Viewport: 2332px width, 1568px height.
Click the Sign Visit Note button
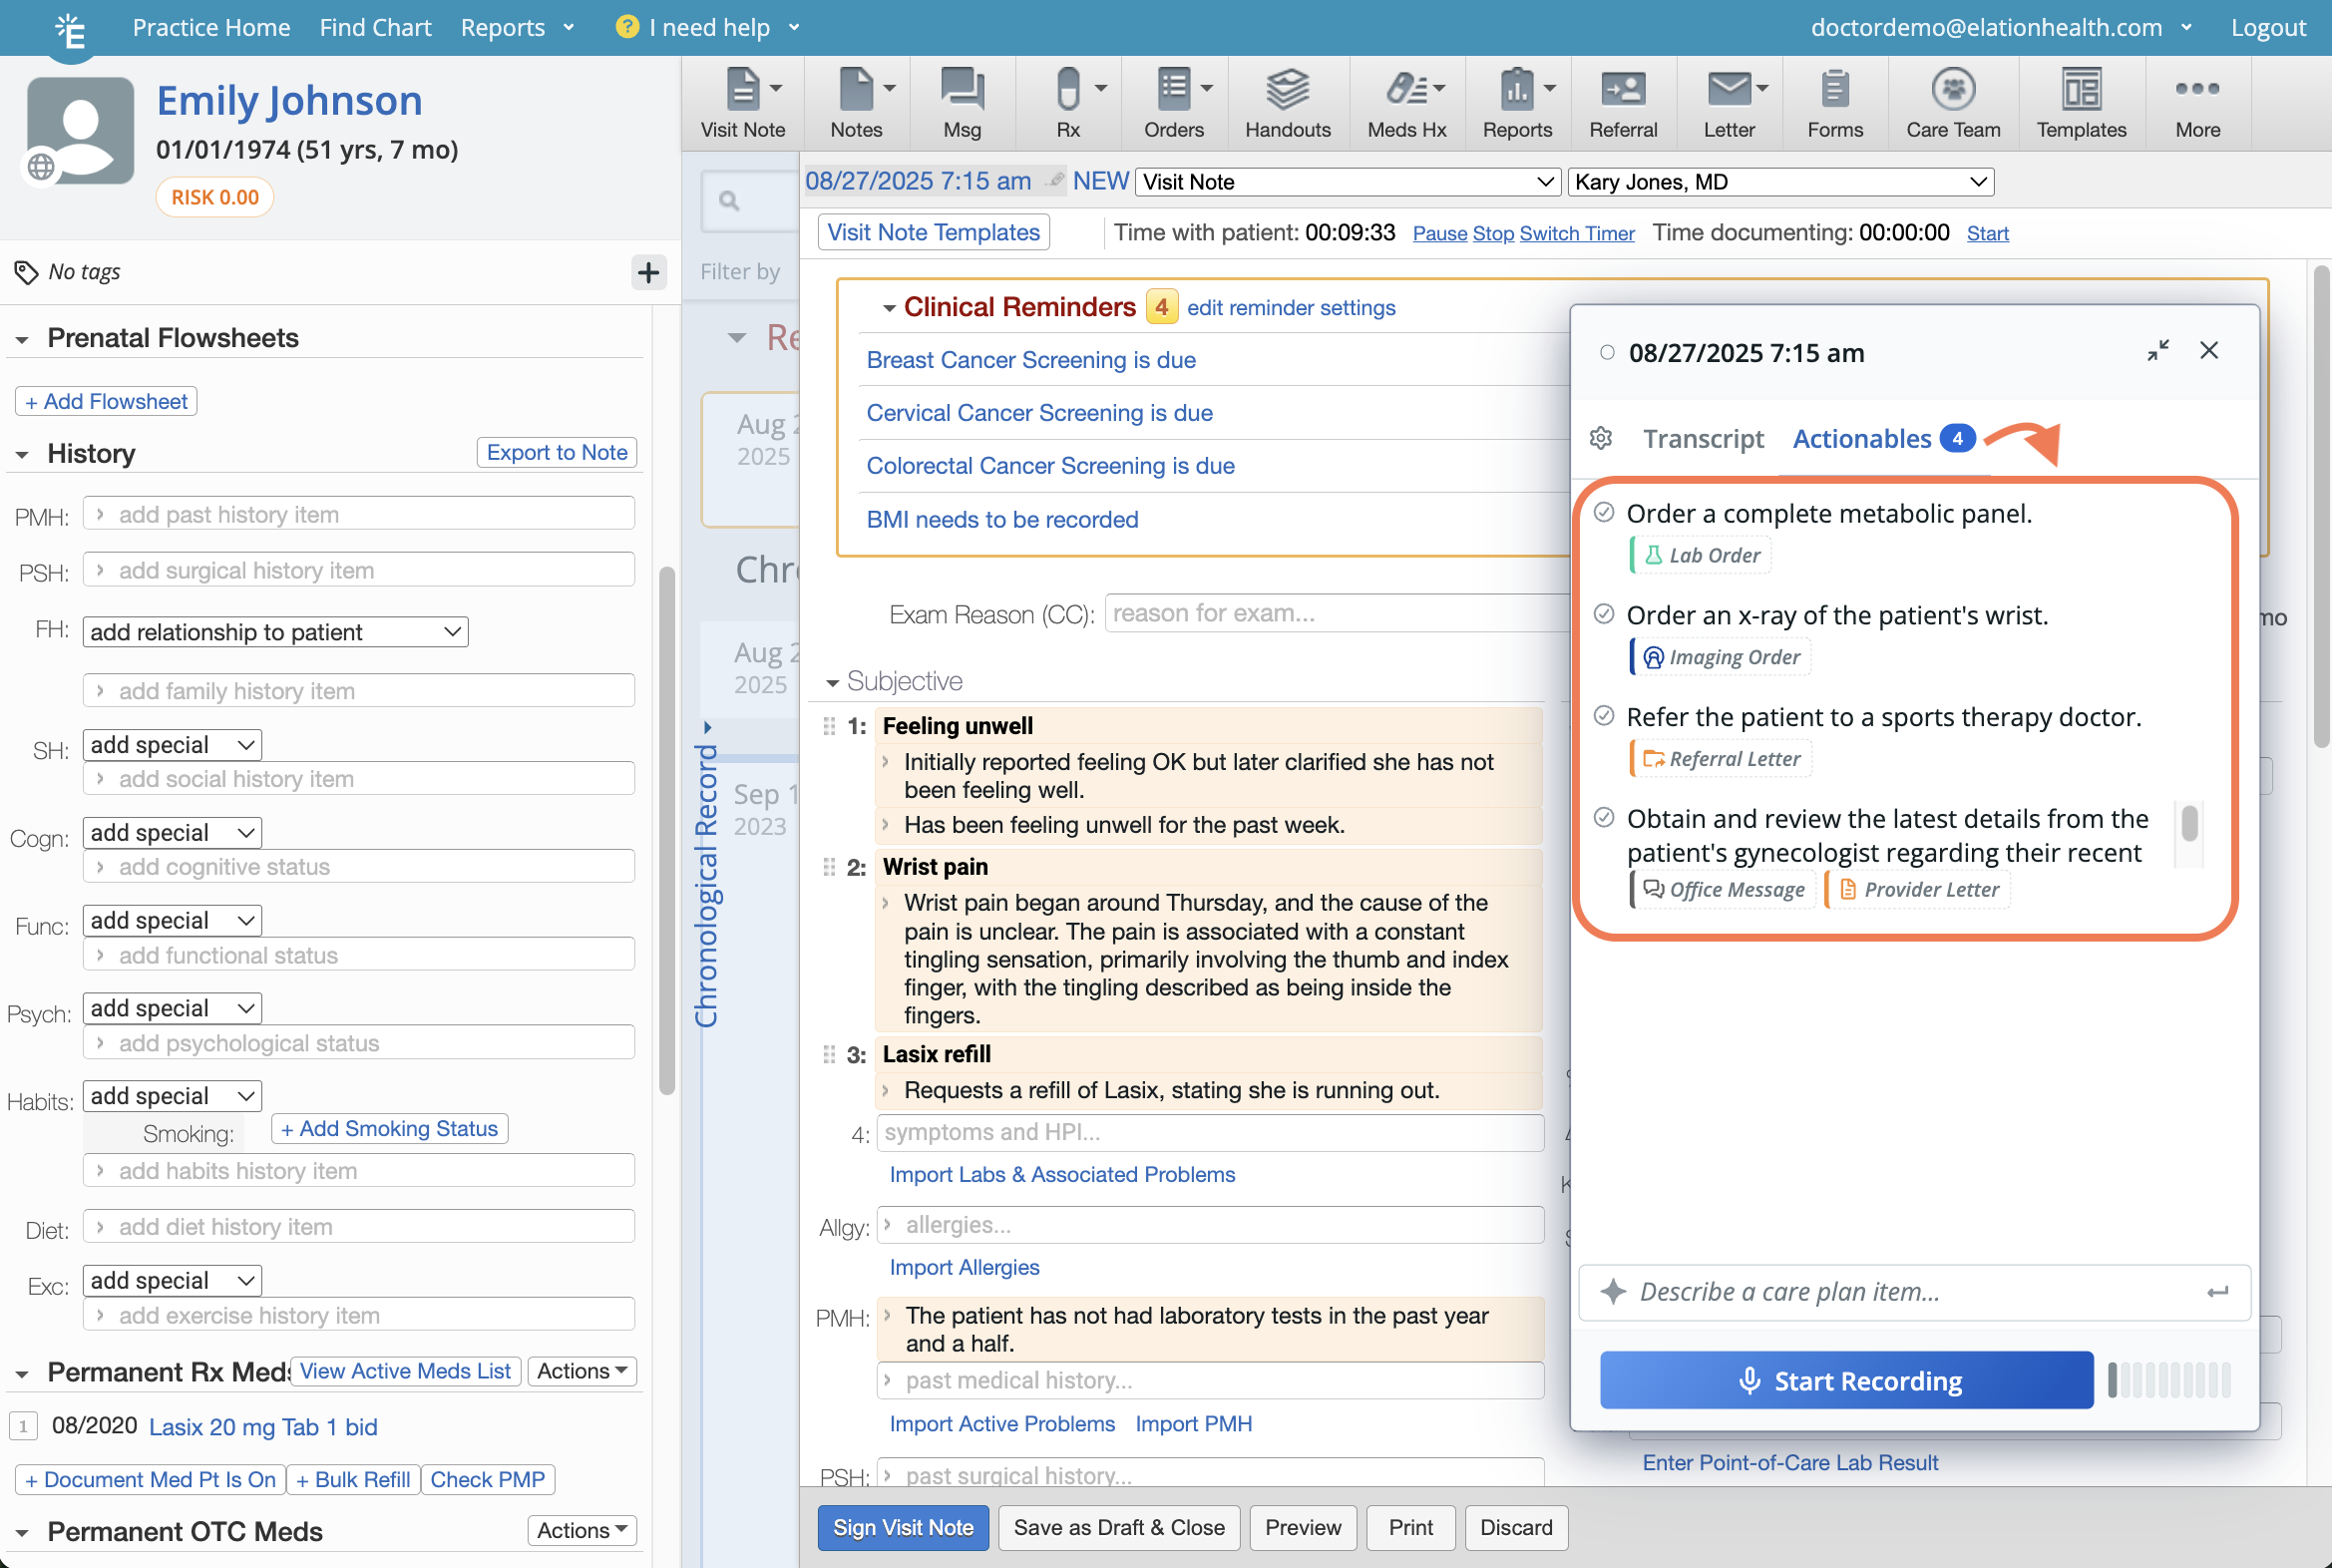point(902,1527)
